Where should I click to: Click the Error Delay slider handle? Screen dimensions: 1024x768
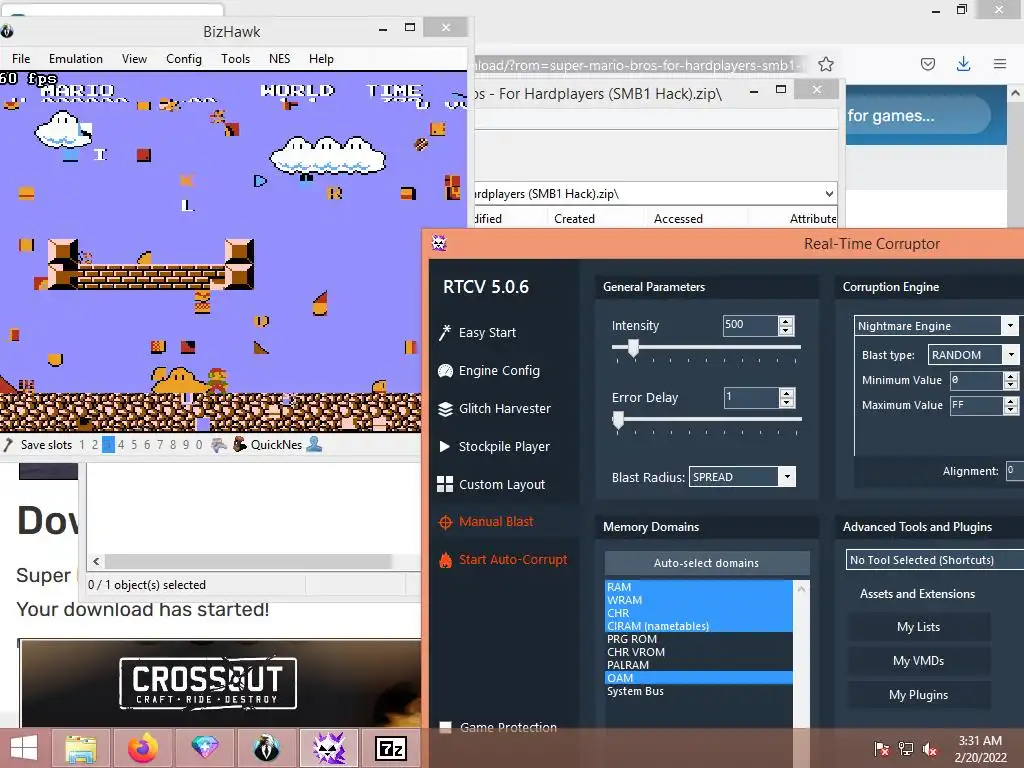pyautogui.click(x=618, y=420)
